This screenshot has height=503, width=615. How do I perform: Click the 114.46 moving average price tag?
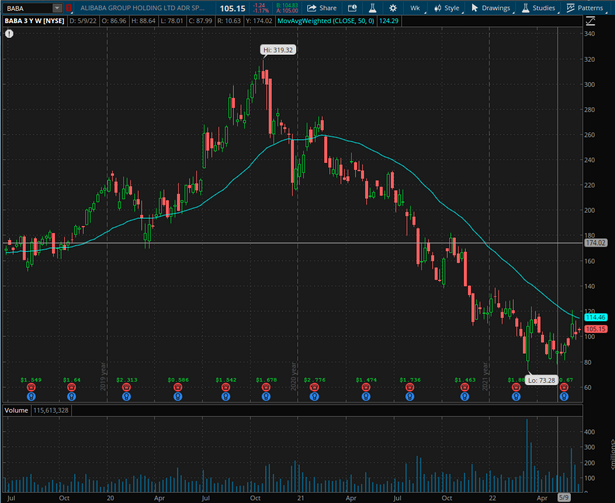pos(595,317)
